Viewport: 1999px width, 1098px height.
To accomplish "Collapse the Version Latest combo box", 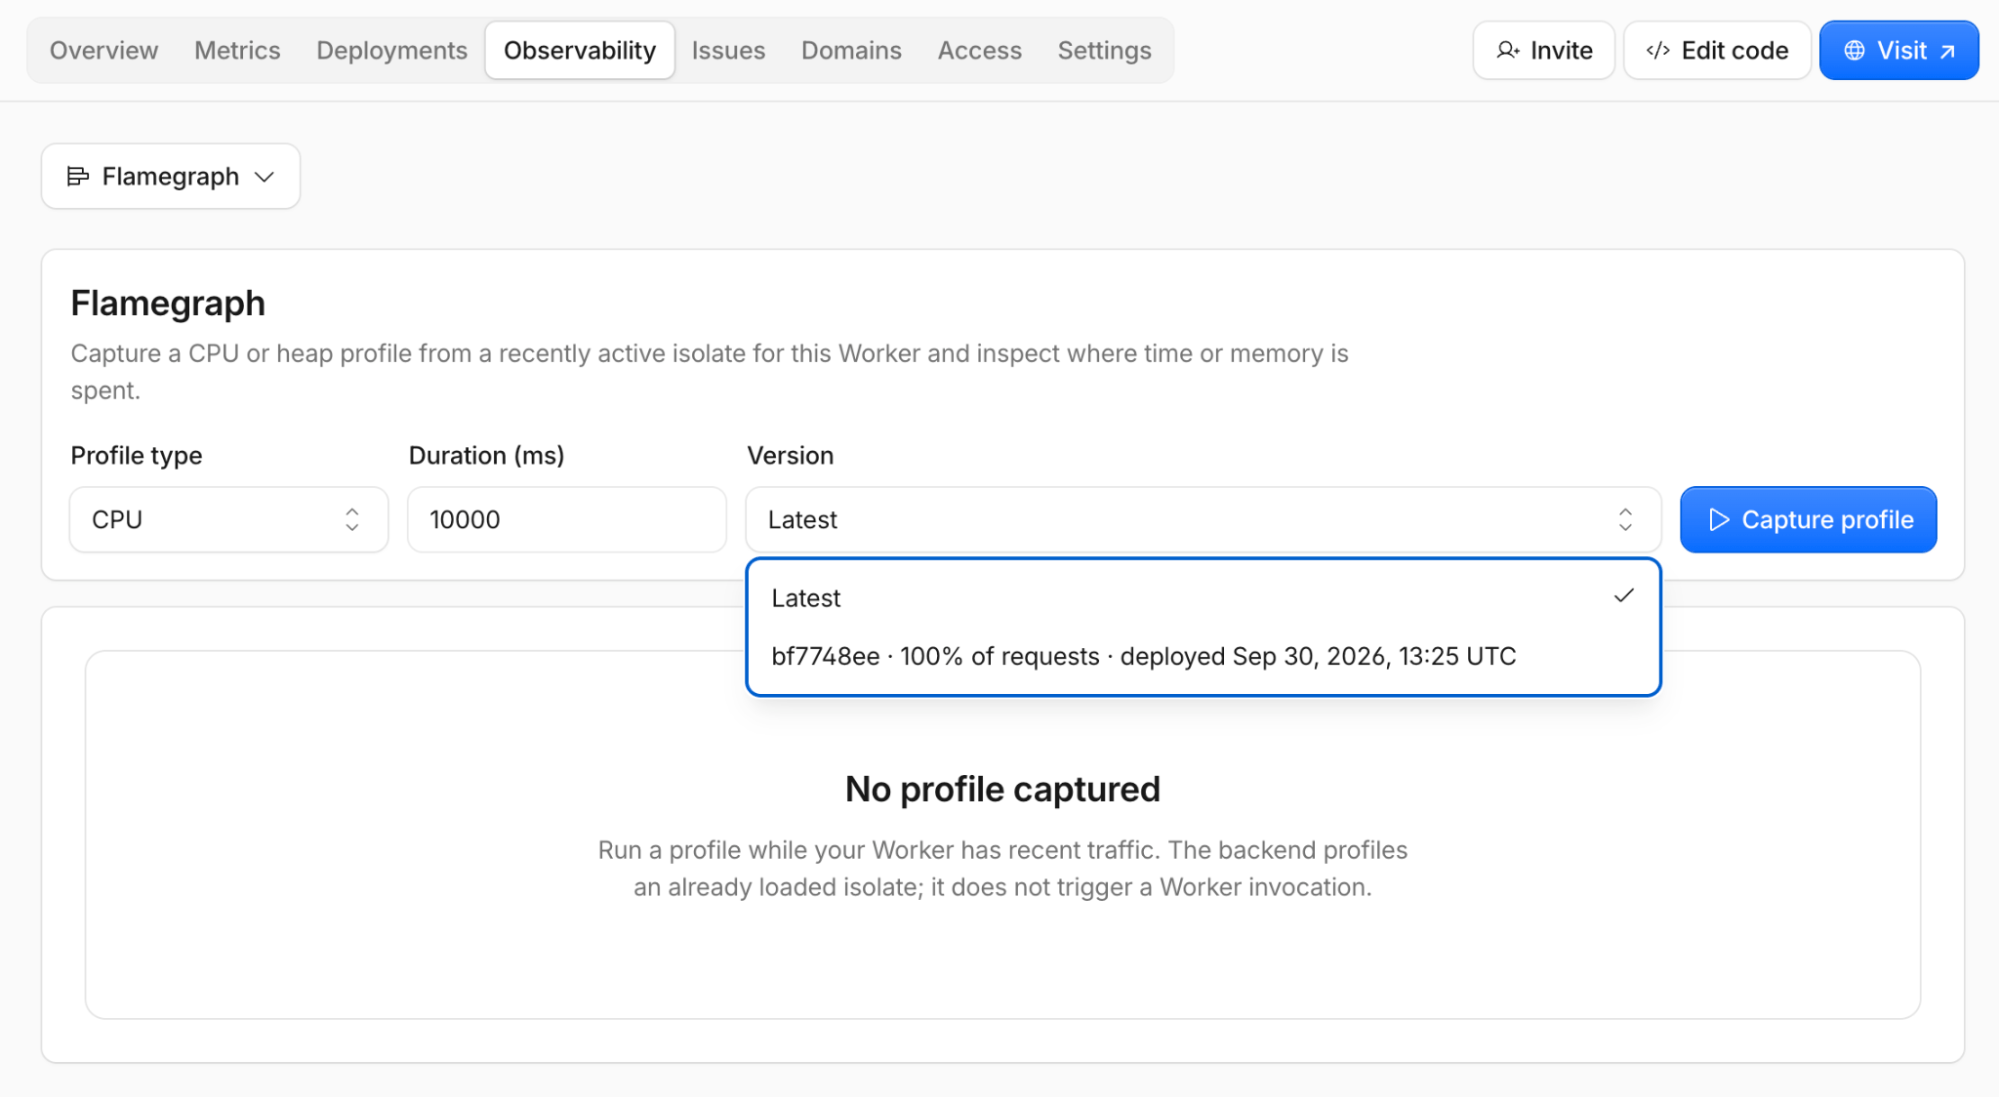I will click(x=1203, y=519).
